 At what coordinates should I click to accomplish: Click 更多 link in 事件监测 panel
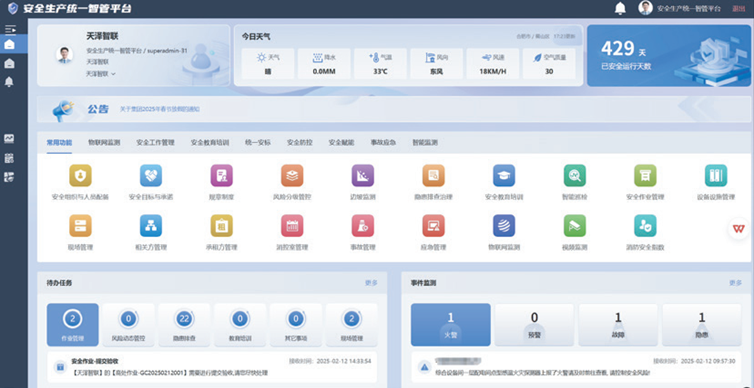point(735,283)
